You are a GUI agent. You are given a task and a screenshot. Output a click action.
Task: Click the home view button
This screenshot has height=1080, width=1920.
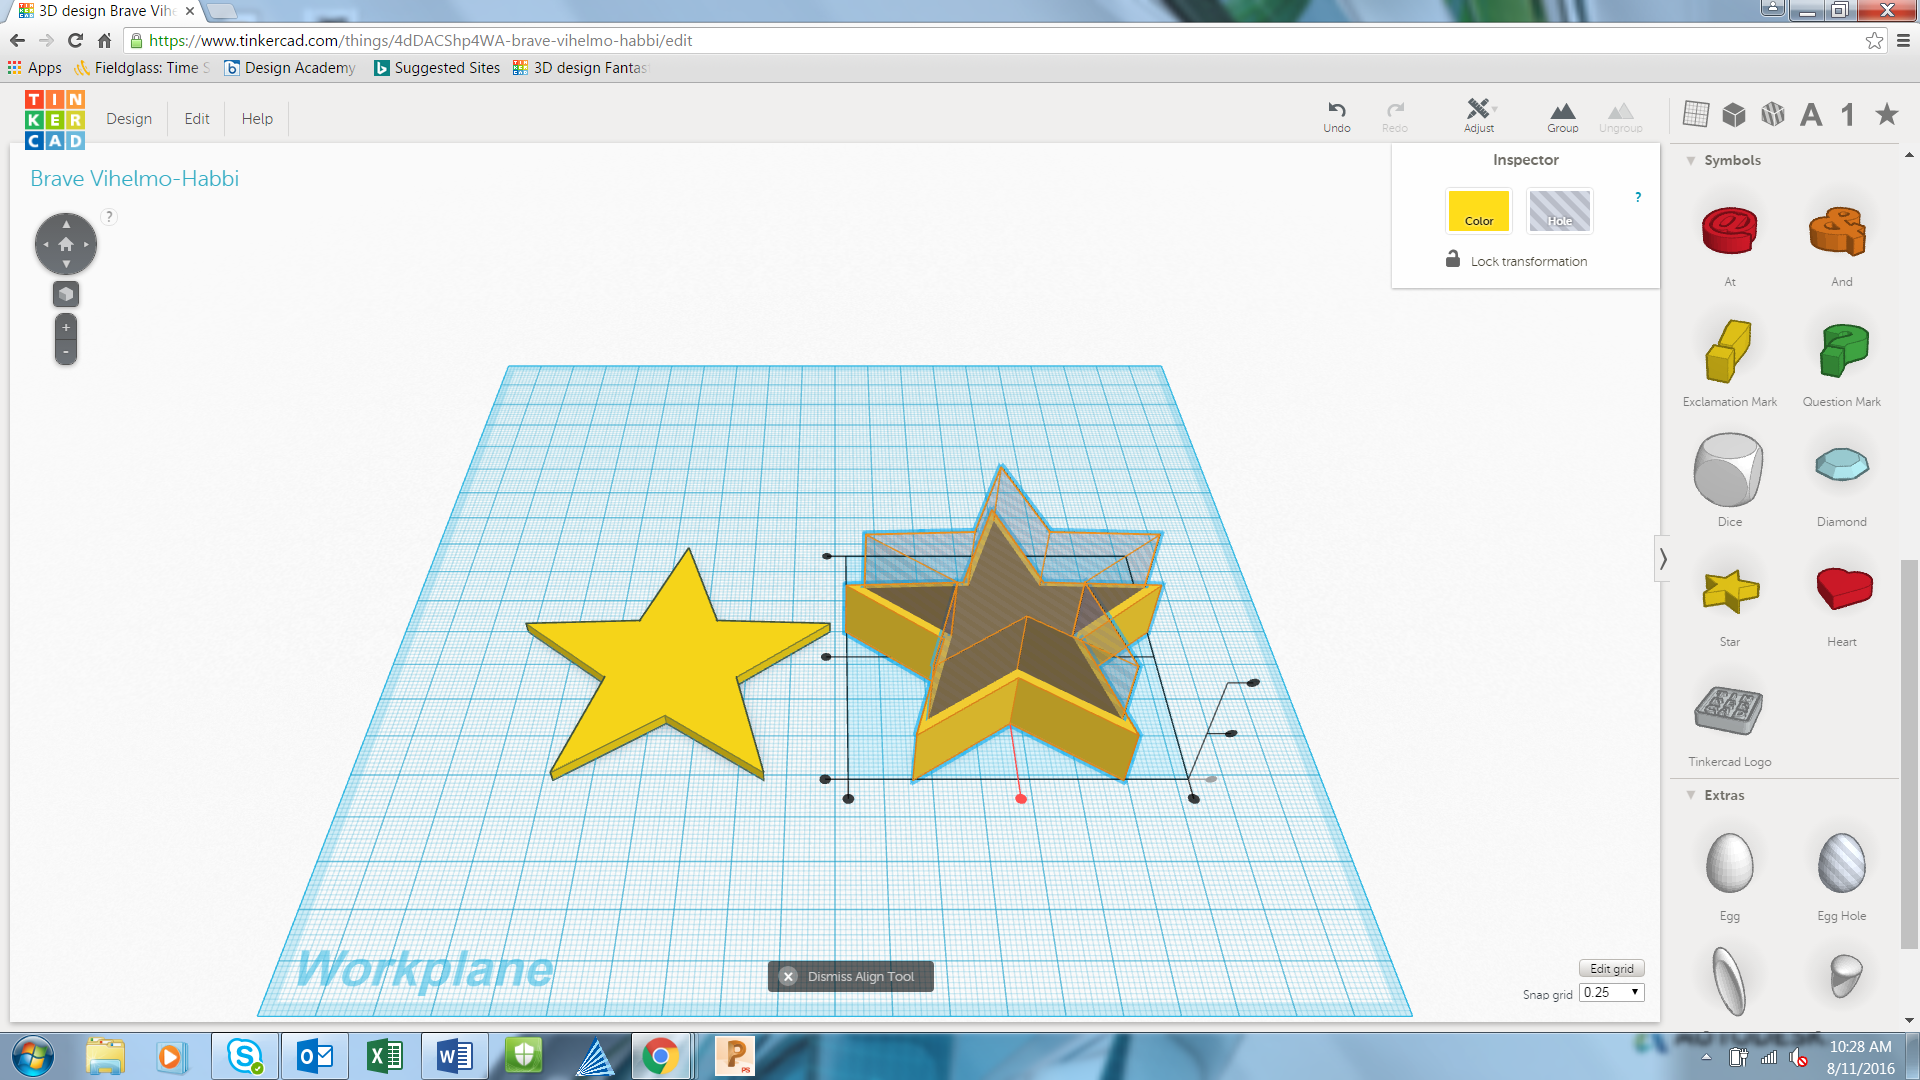click(66, 244)
